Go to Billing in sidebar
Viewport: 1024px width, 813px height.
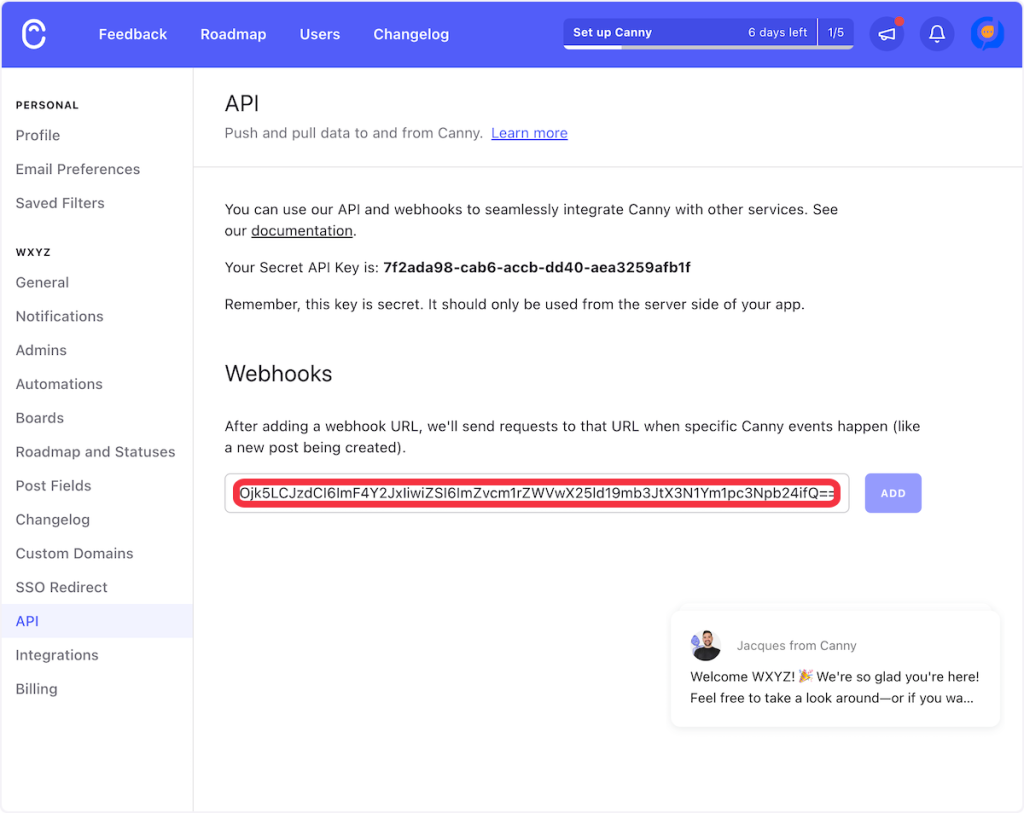point(36,689)
